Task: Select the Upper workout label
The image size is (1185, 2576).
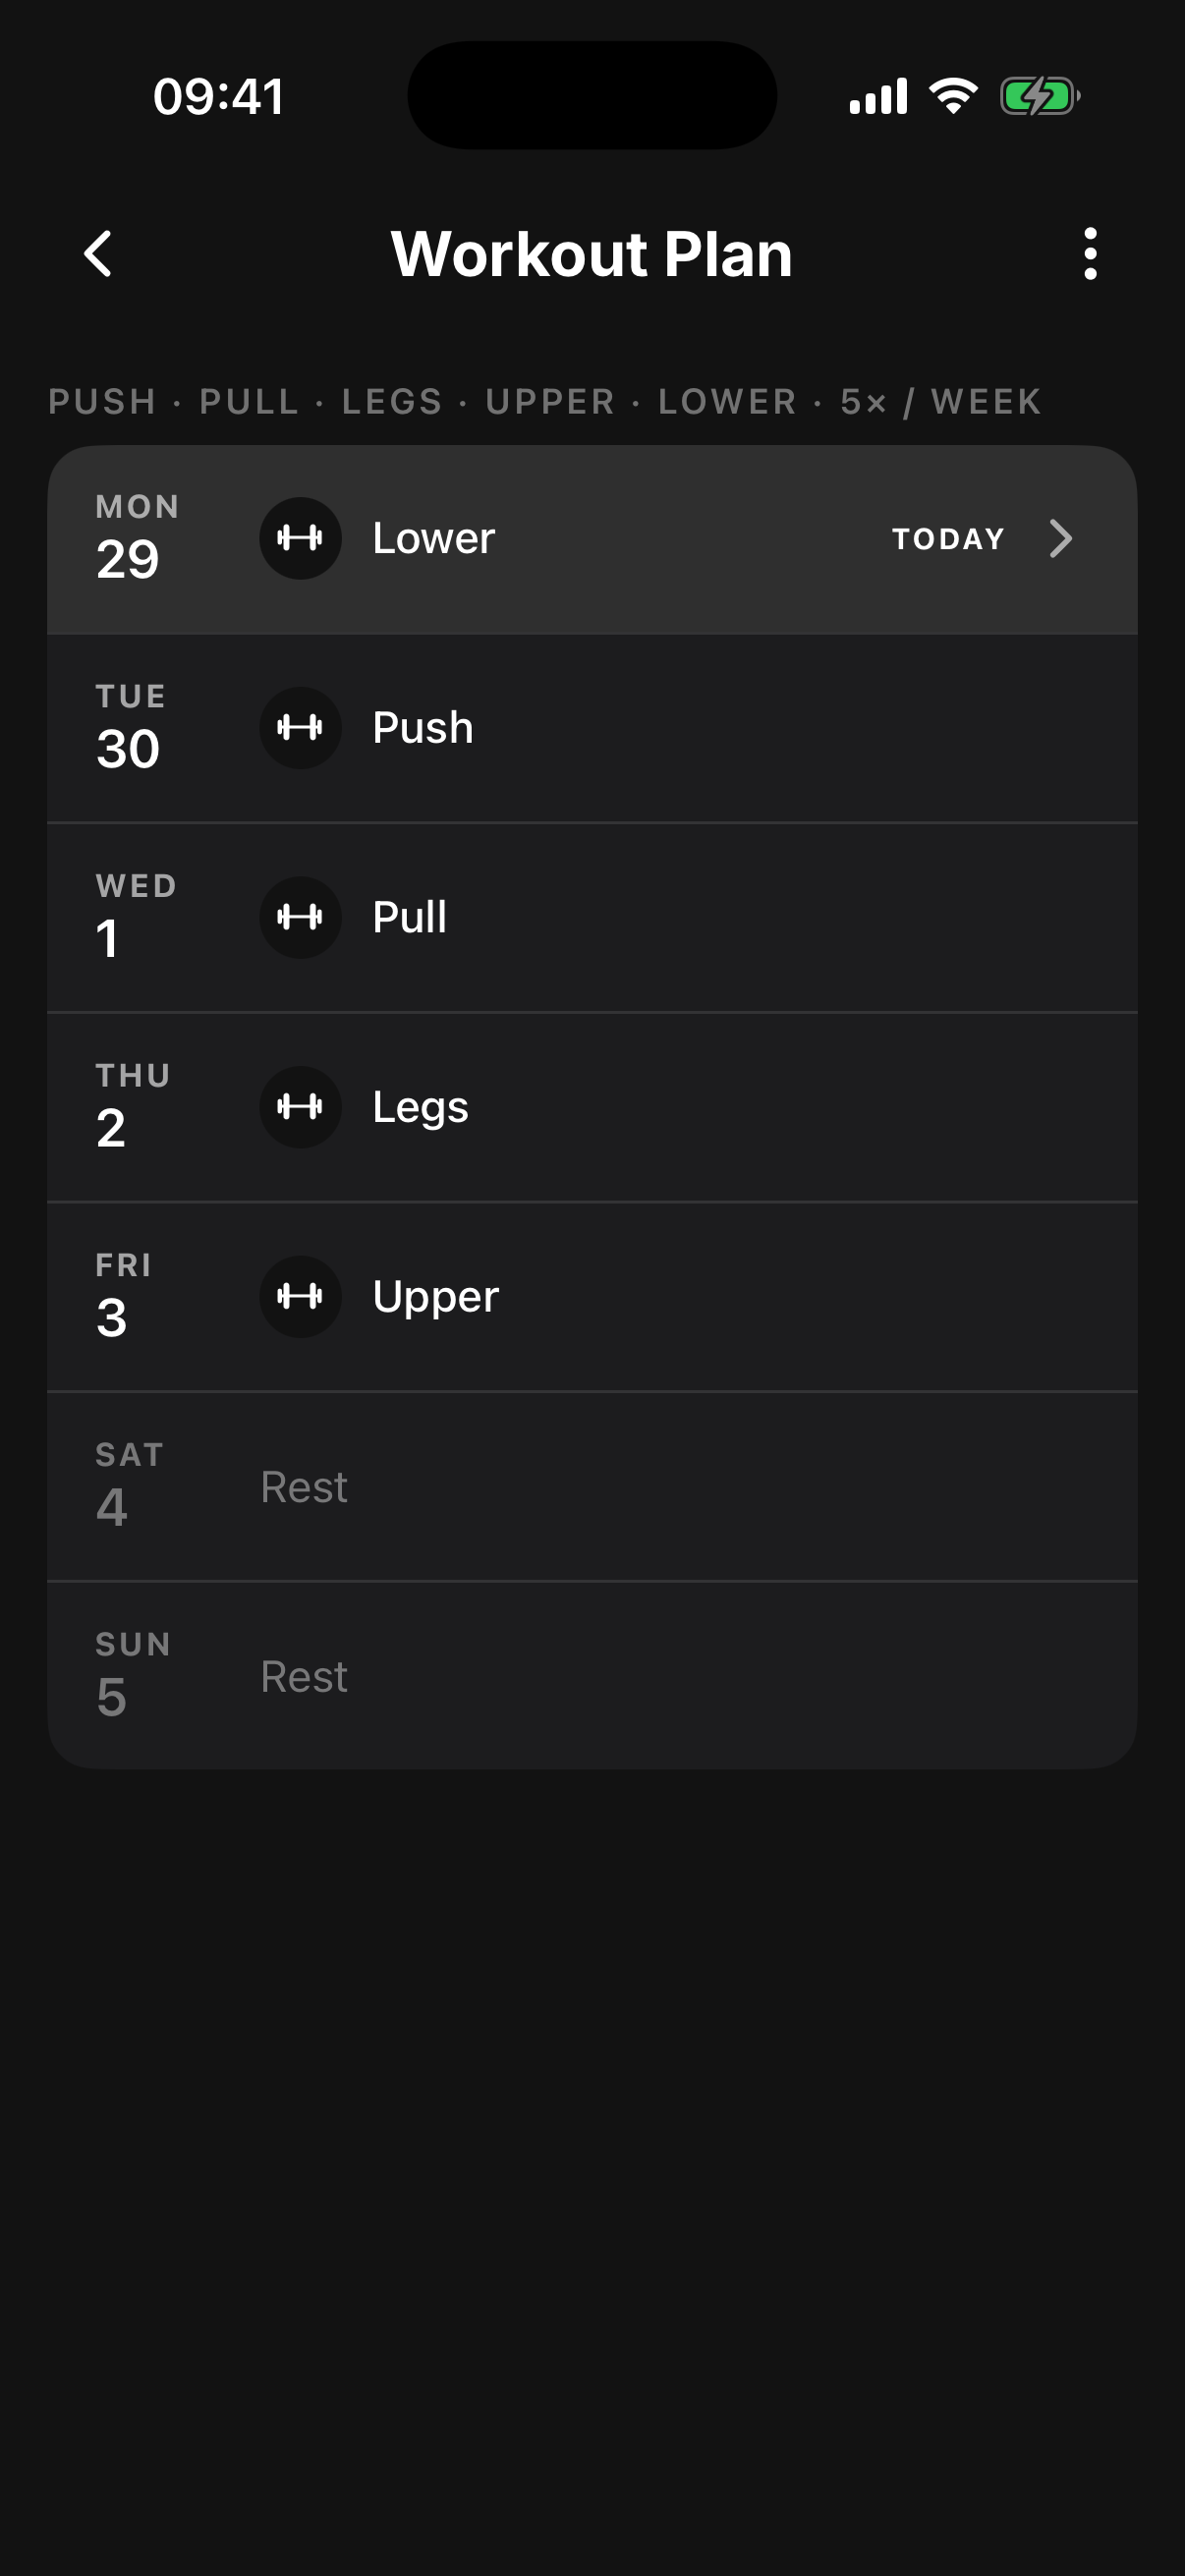Action: [435, 1298]
